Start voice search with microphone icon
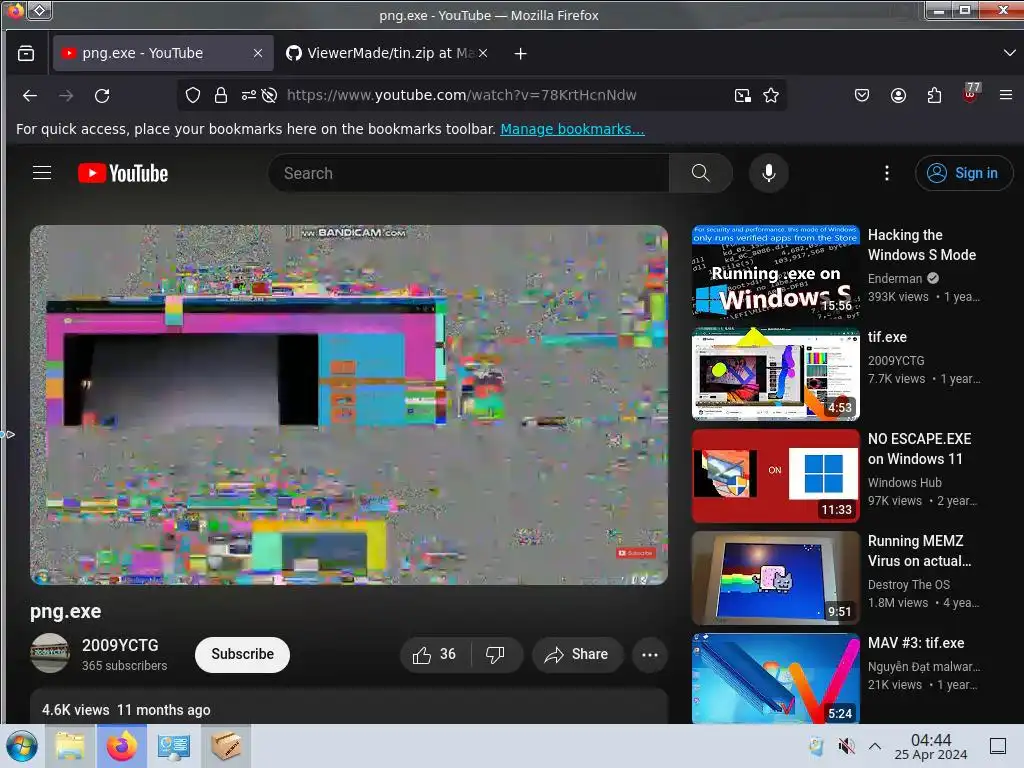Viewport: 1024px width, 768px height. pos(769,173)
